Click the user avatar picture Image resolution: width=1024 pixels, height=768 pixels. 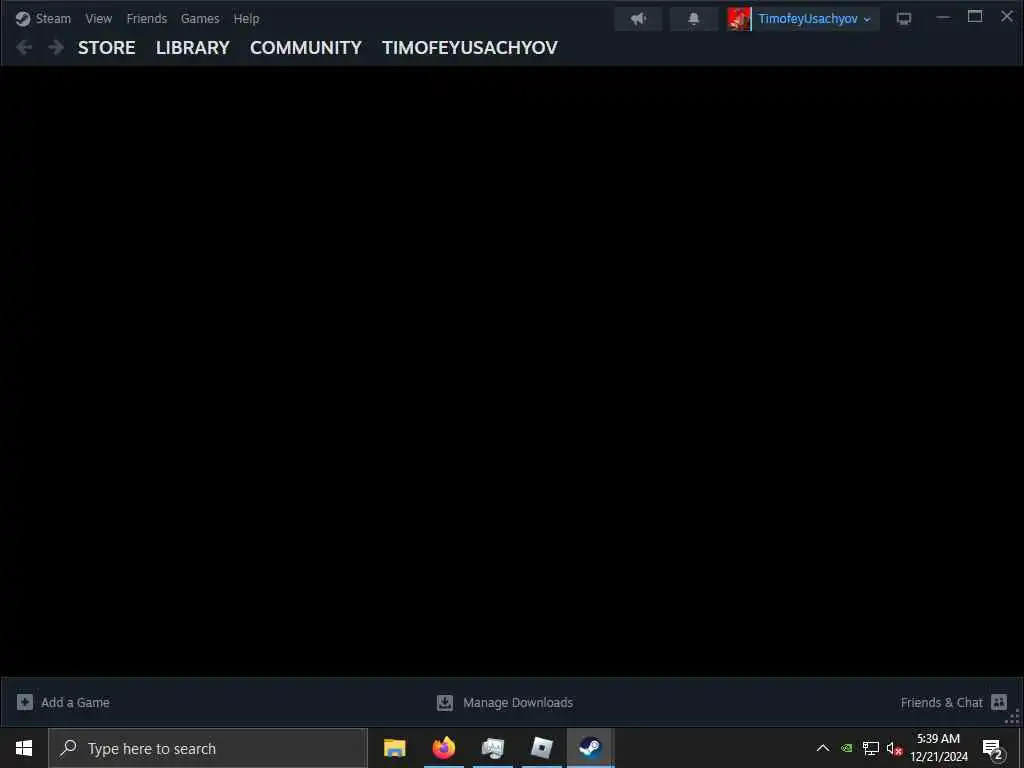point(739,19)
